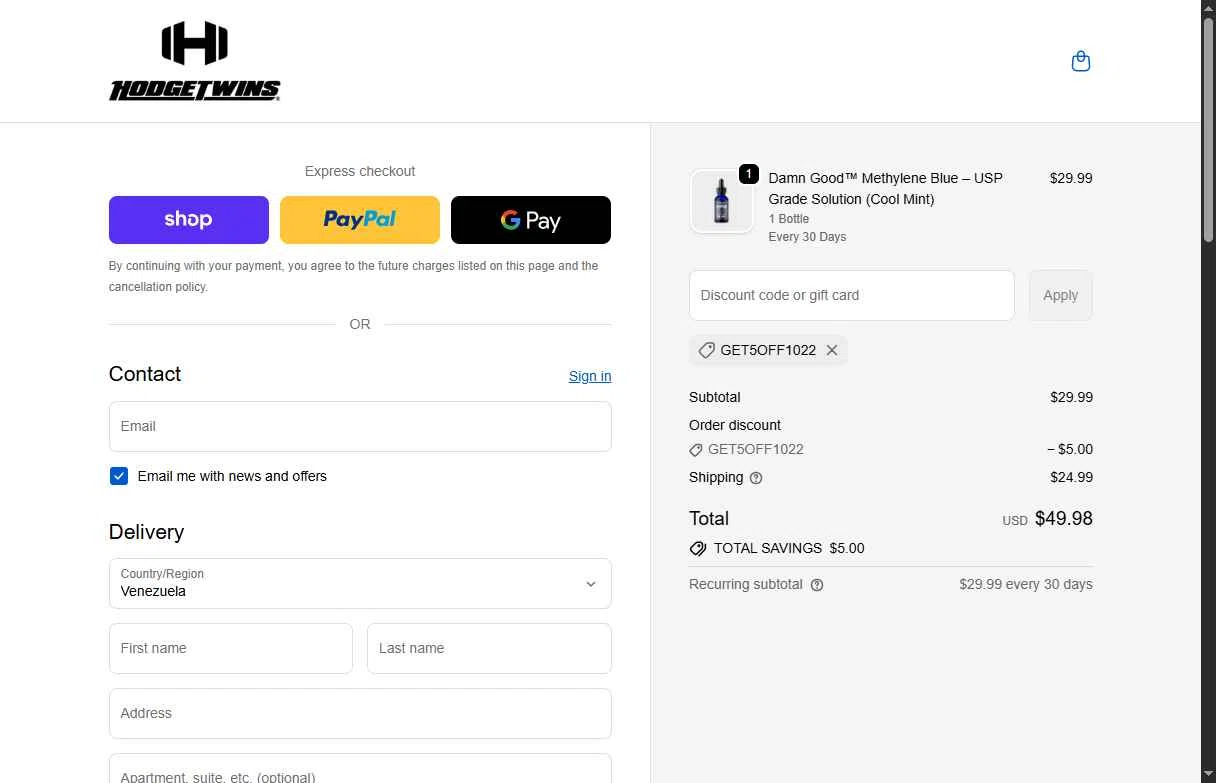
Task: Click the $24.99 shipping cost
Action: (1071, 477)
